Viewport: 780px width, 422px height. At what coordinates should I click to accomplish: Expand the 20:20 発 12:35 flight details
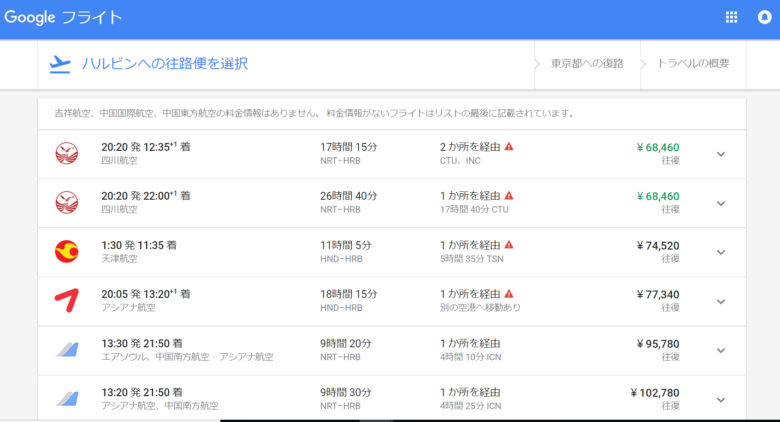click(721, 154)
